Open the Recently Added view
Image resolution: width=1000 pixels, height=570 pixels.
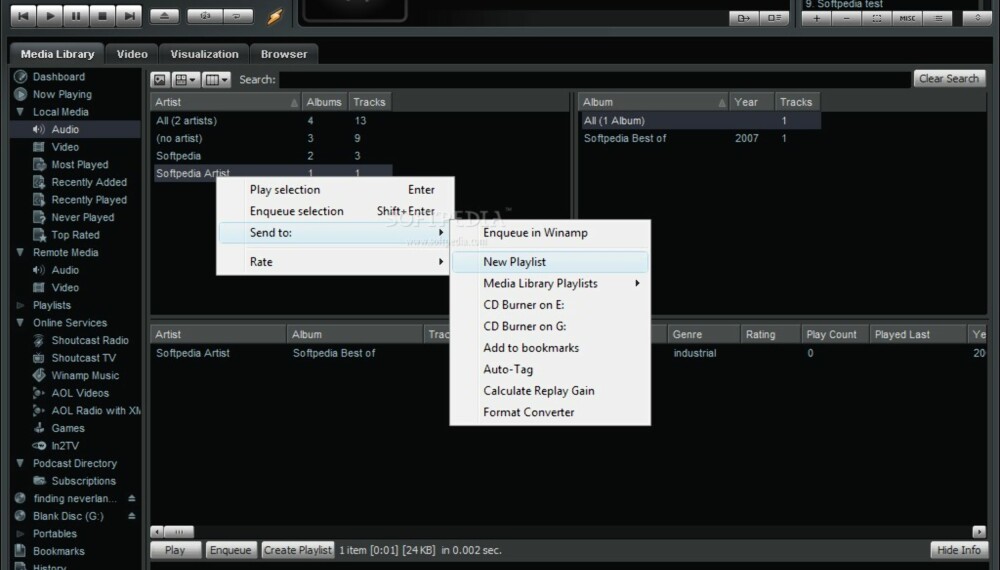tap(89, 182)
